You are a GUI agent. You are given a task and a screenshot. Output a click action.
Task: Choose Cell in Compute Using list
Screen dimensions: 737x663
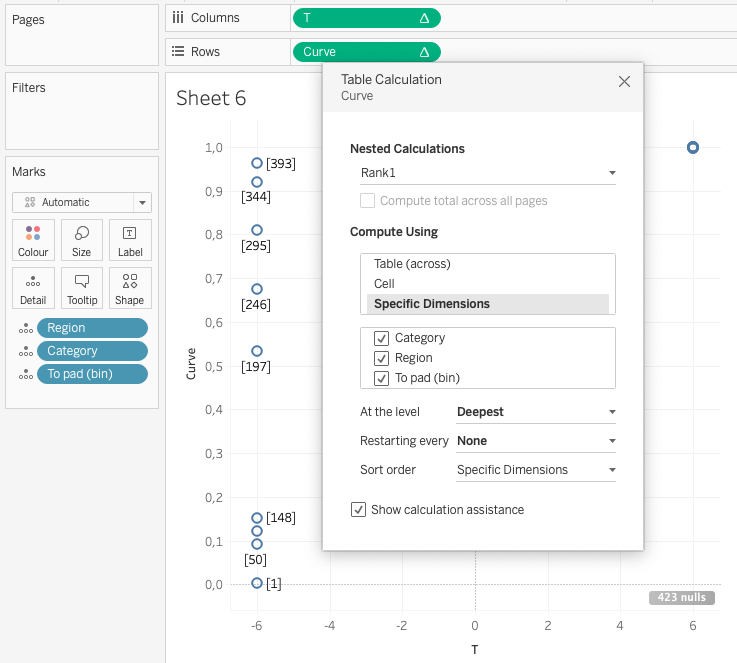(x=384, y=284)
